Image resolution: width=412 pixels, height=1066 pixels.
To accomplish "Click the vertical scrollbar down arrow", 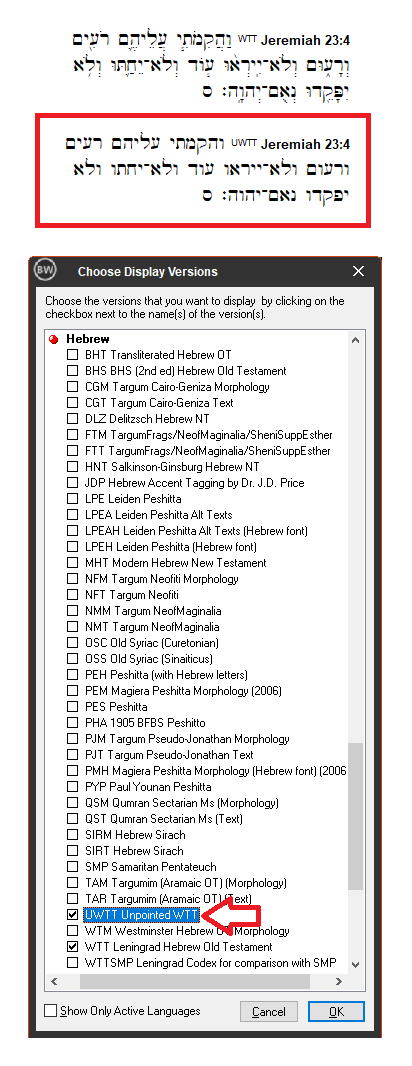I will tap(356, 964).
